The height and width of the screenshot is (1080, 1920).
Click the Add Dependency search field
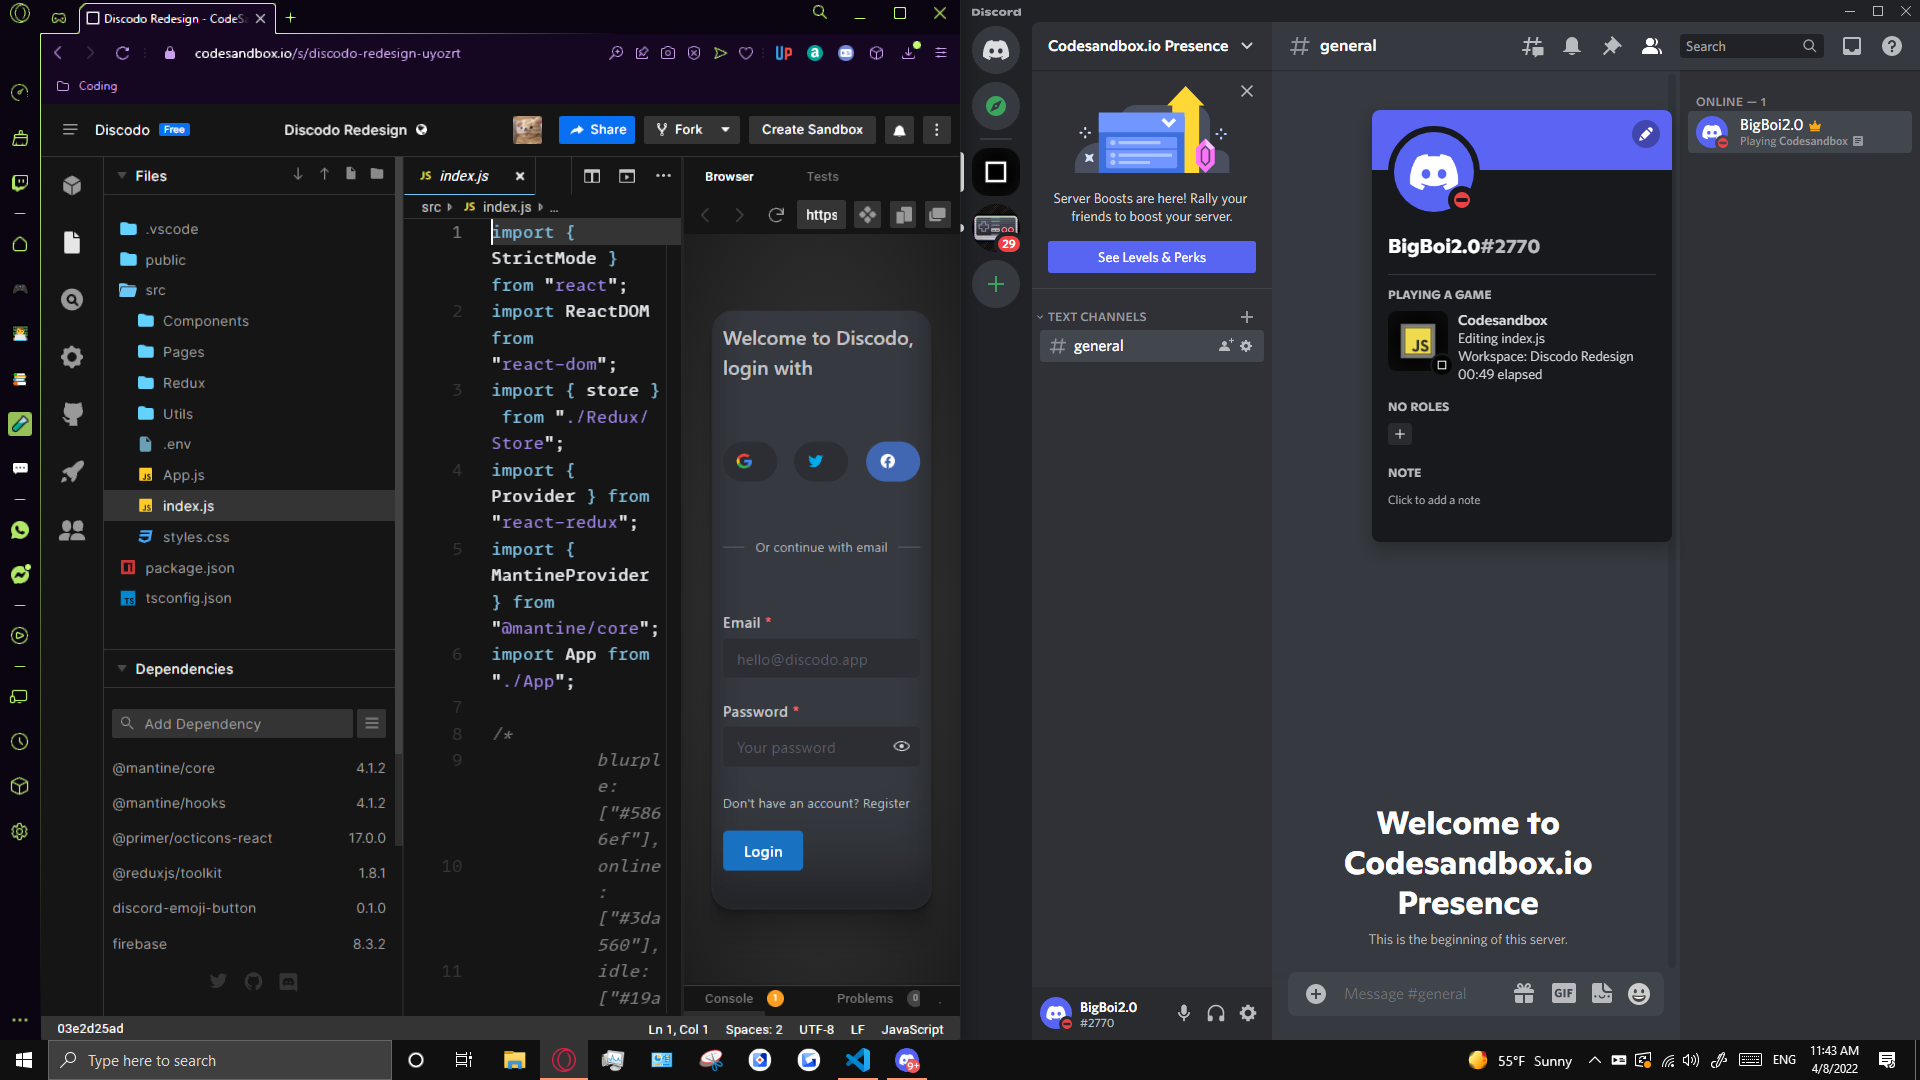[x=232, y=723]
